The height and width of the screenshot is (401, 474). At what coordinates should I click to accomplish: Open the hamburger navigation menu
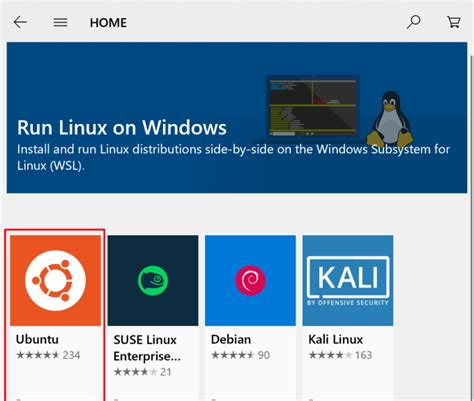(60, 23)
